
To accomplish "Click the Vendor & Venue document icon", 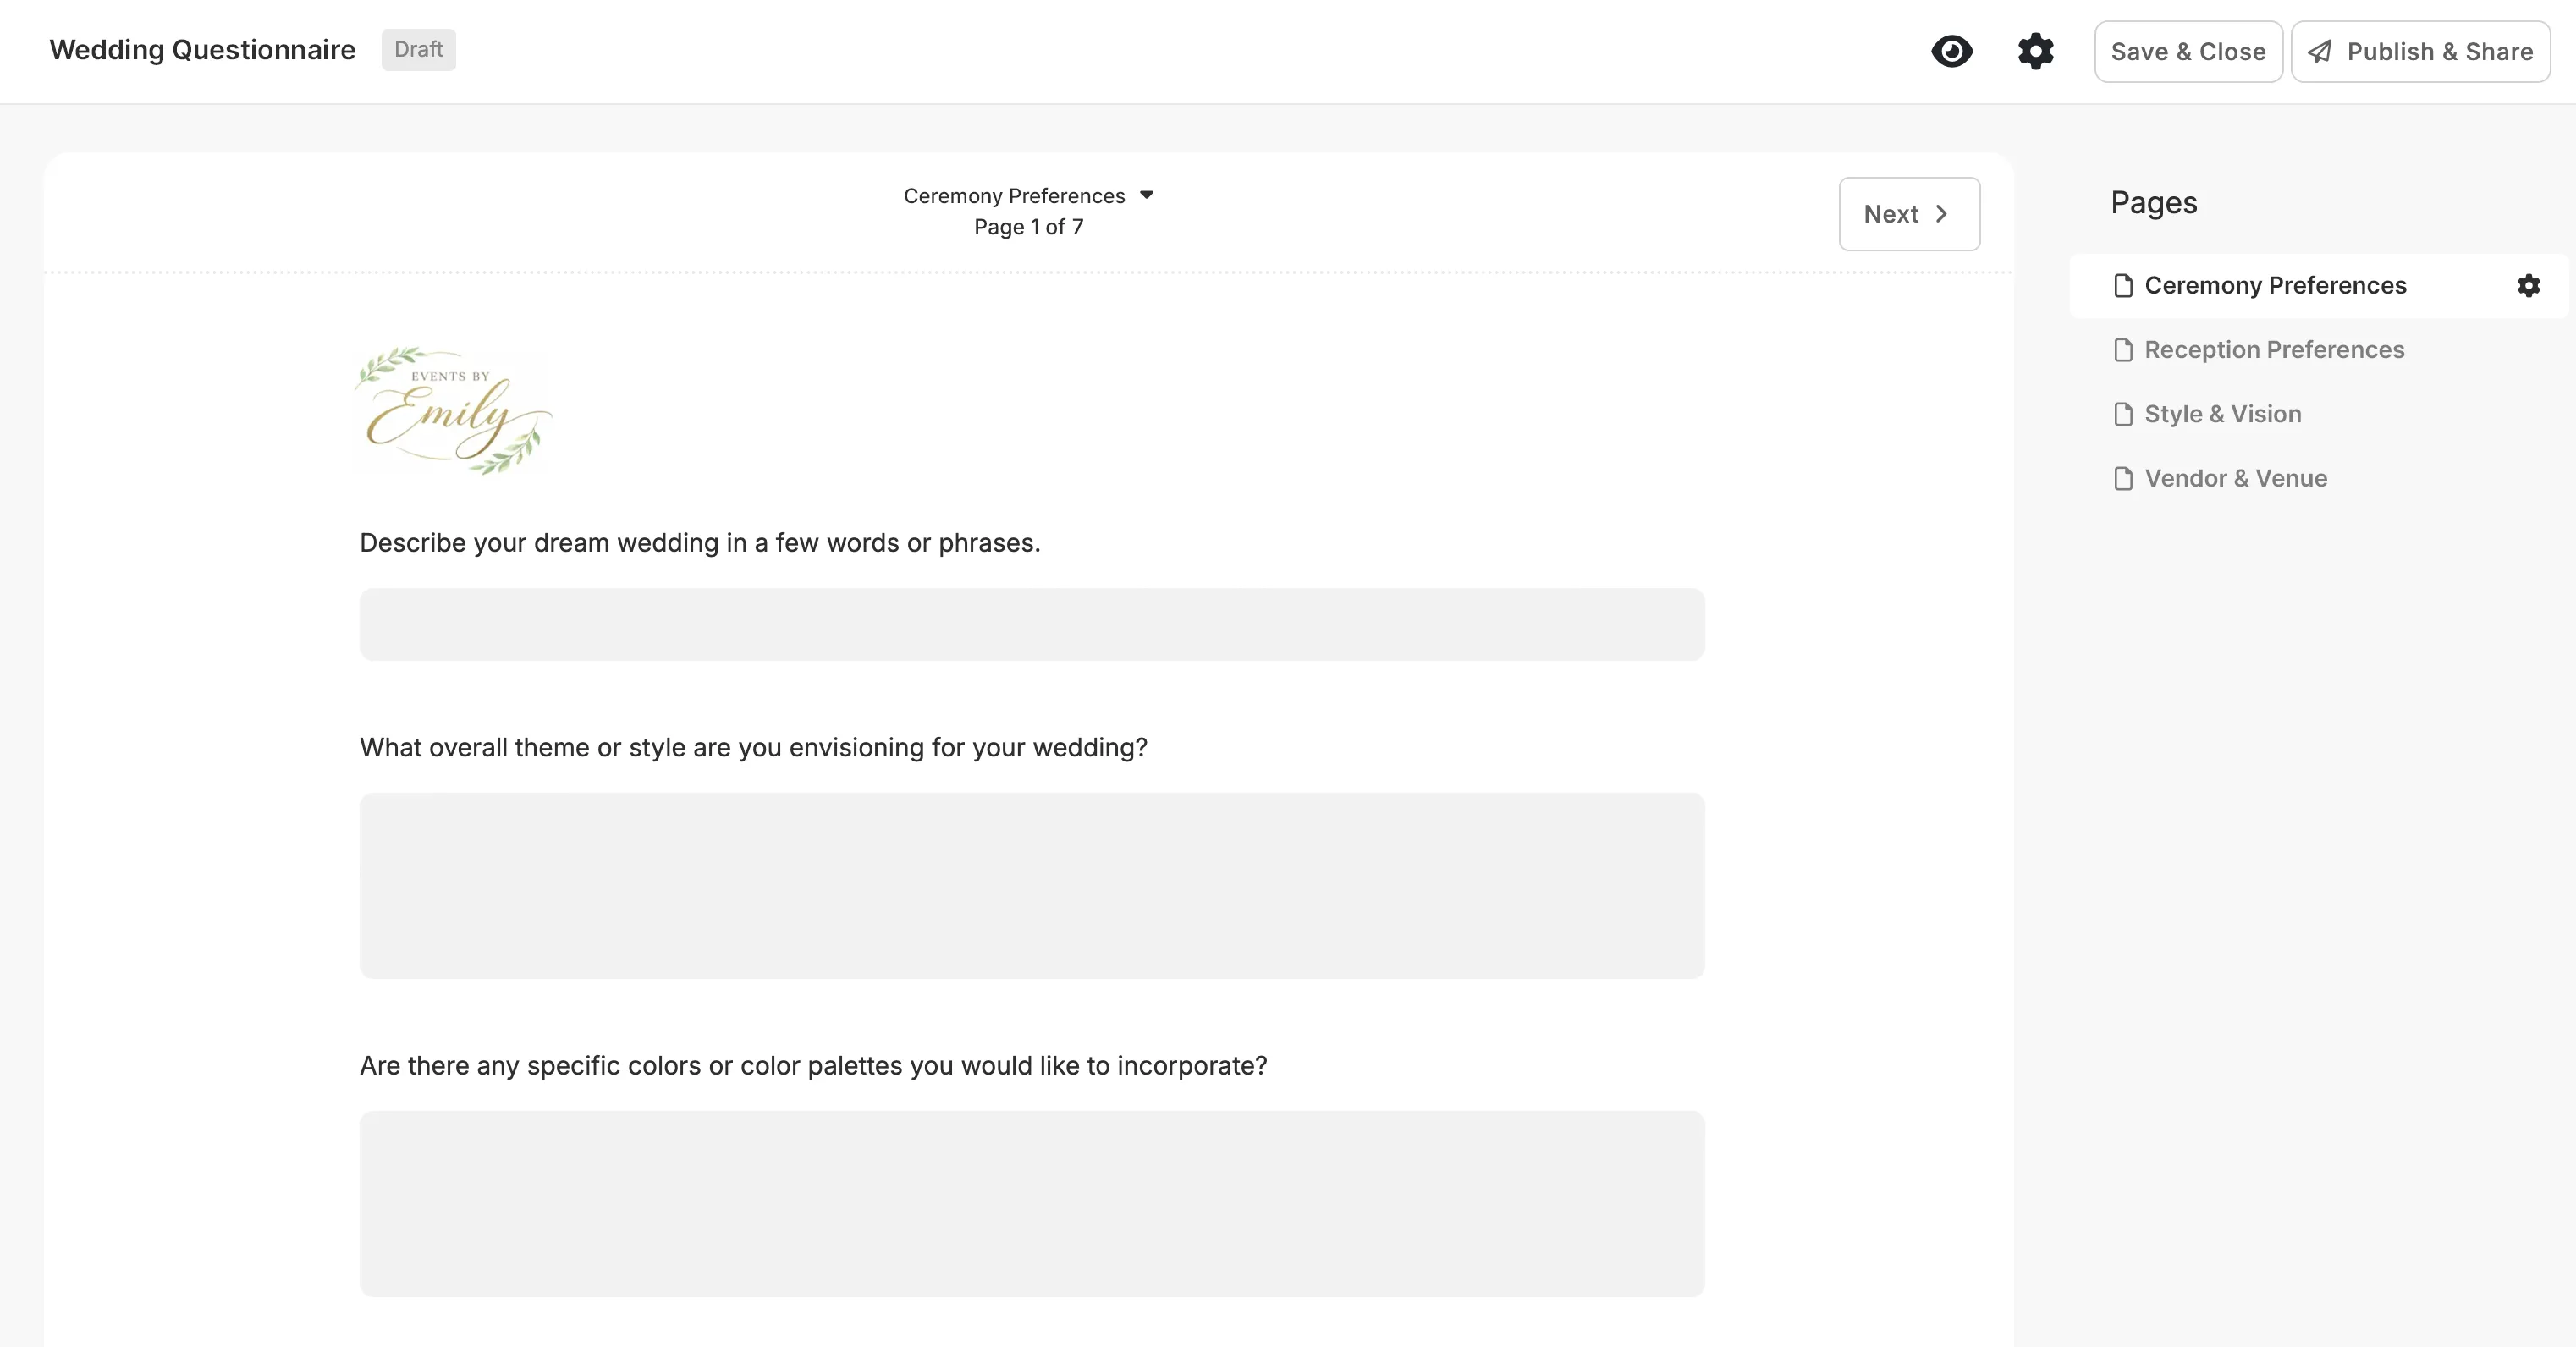I will 2123,478.
